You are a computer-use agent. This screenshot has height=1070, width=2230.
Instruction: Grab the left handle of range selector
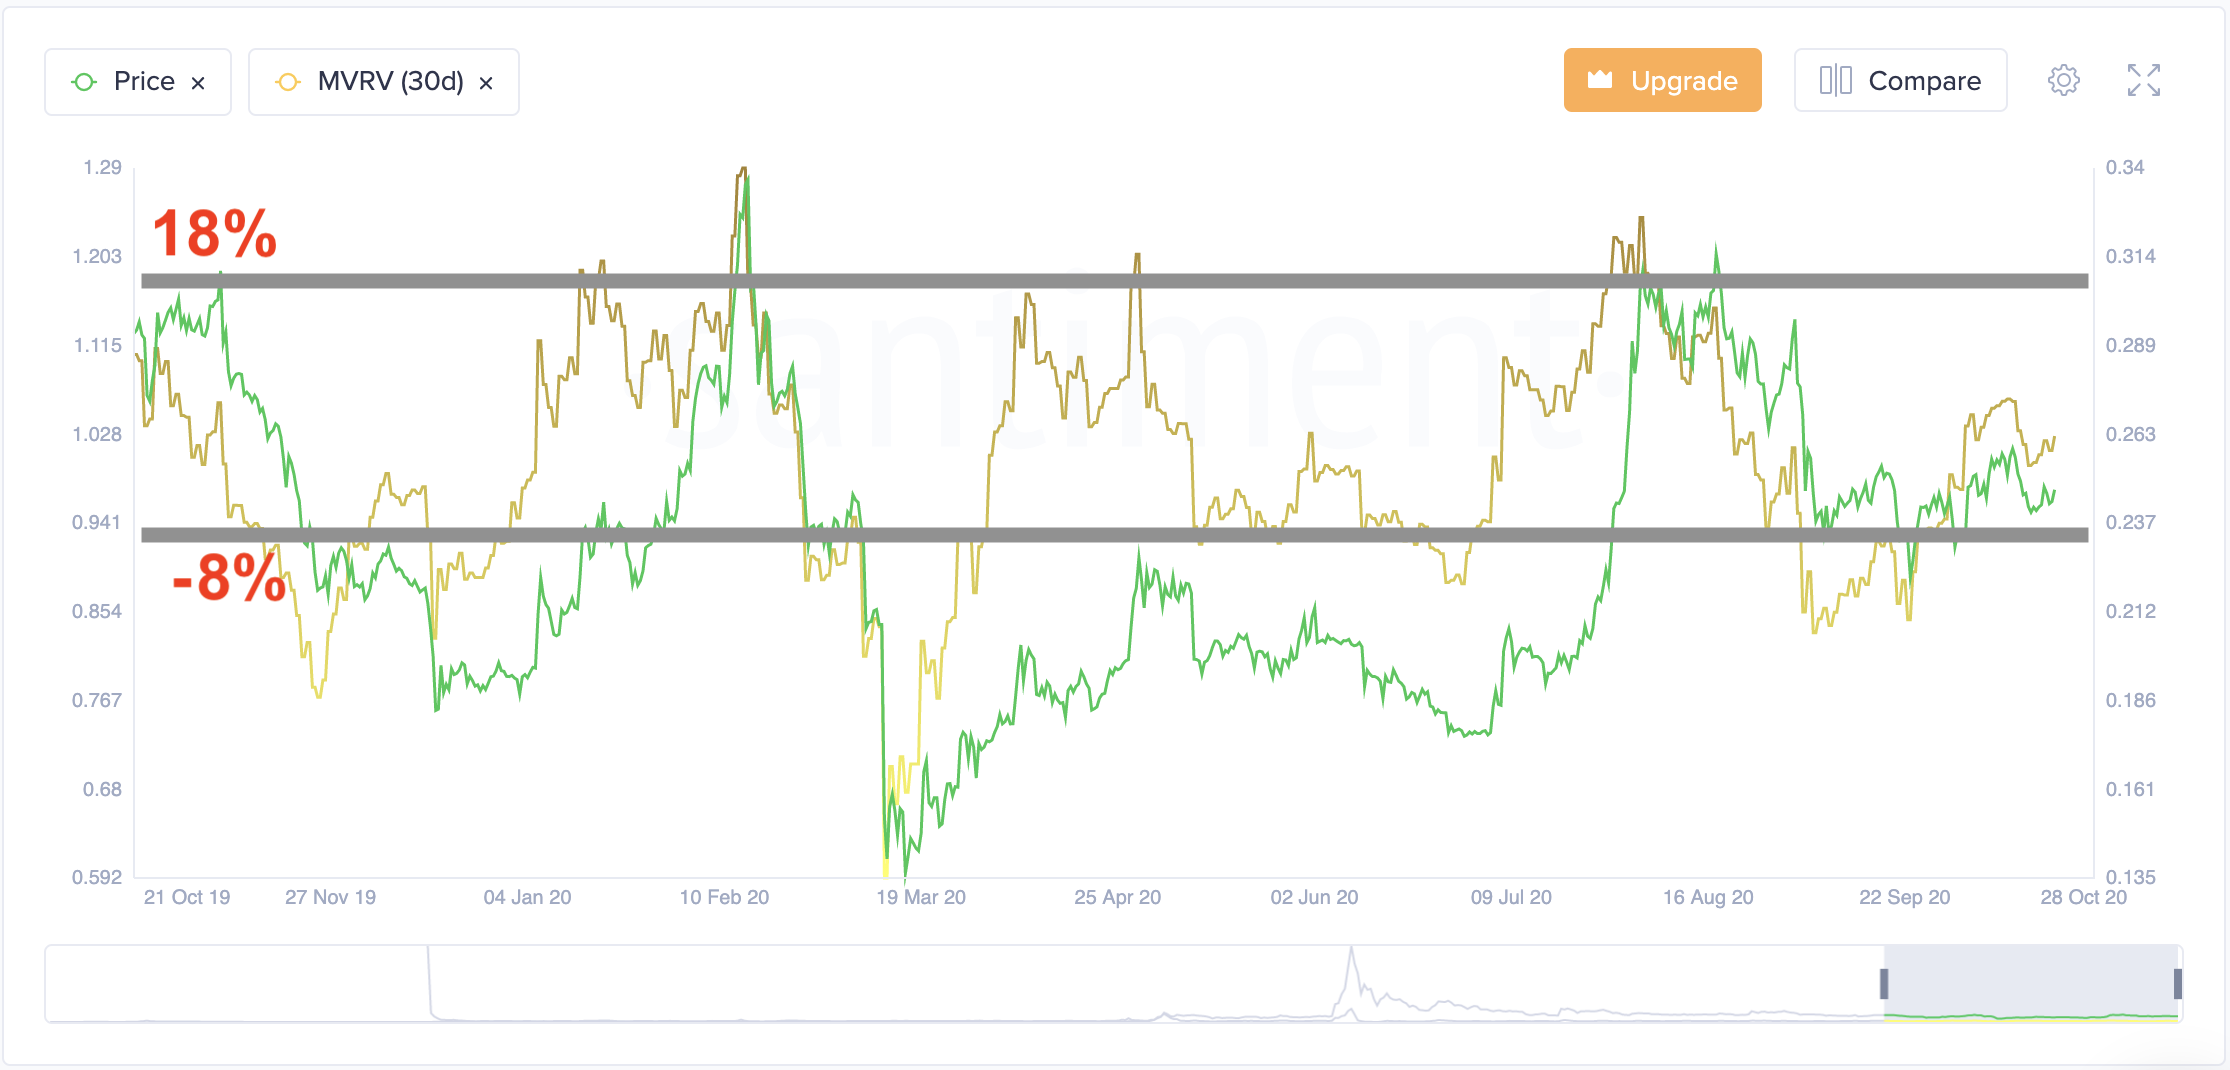[x=1884, y=984]
